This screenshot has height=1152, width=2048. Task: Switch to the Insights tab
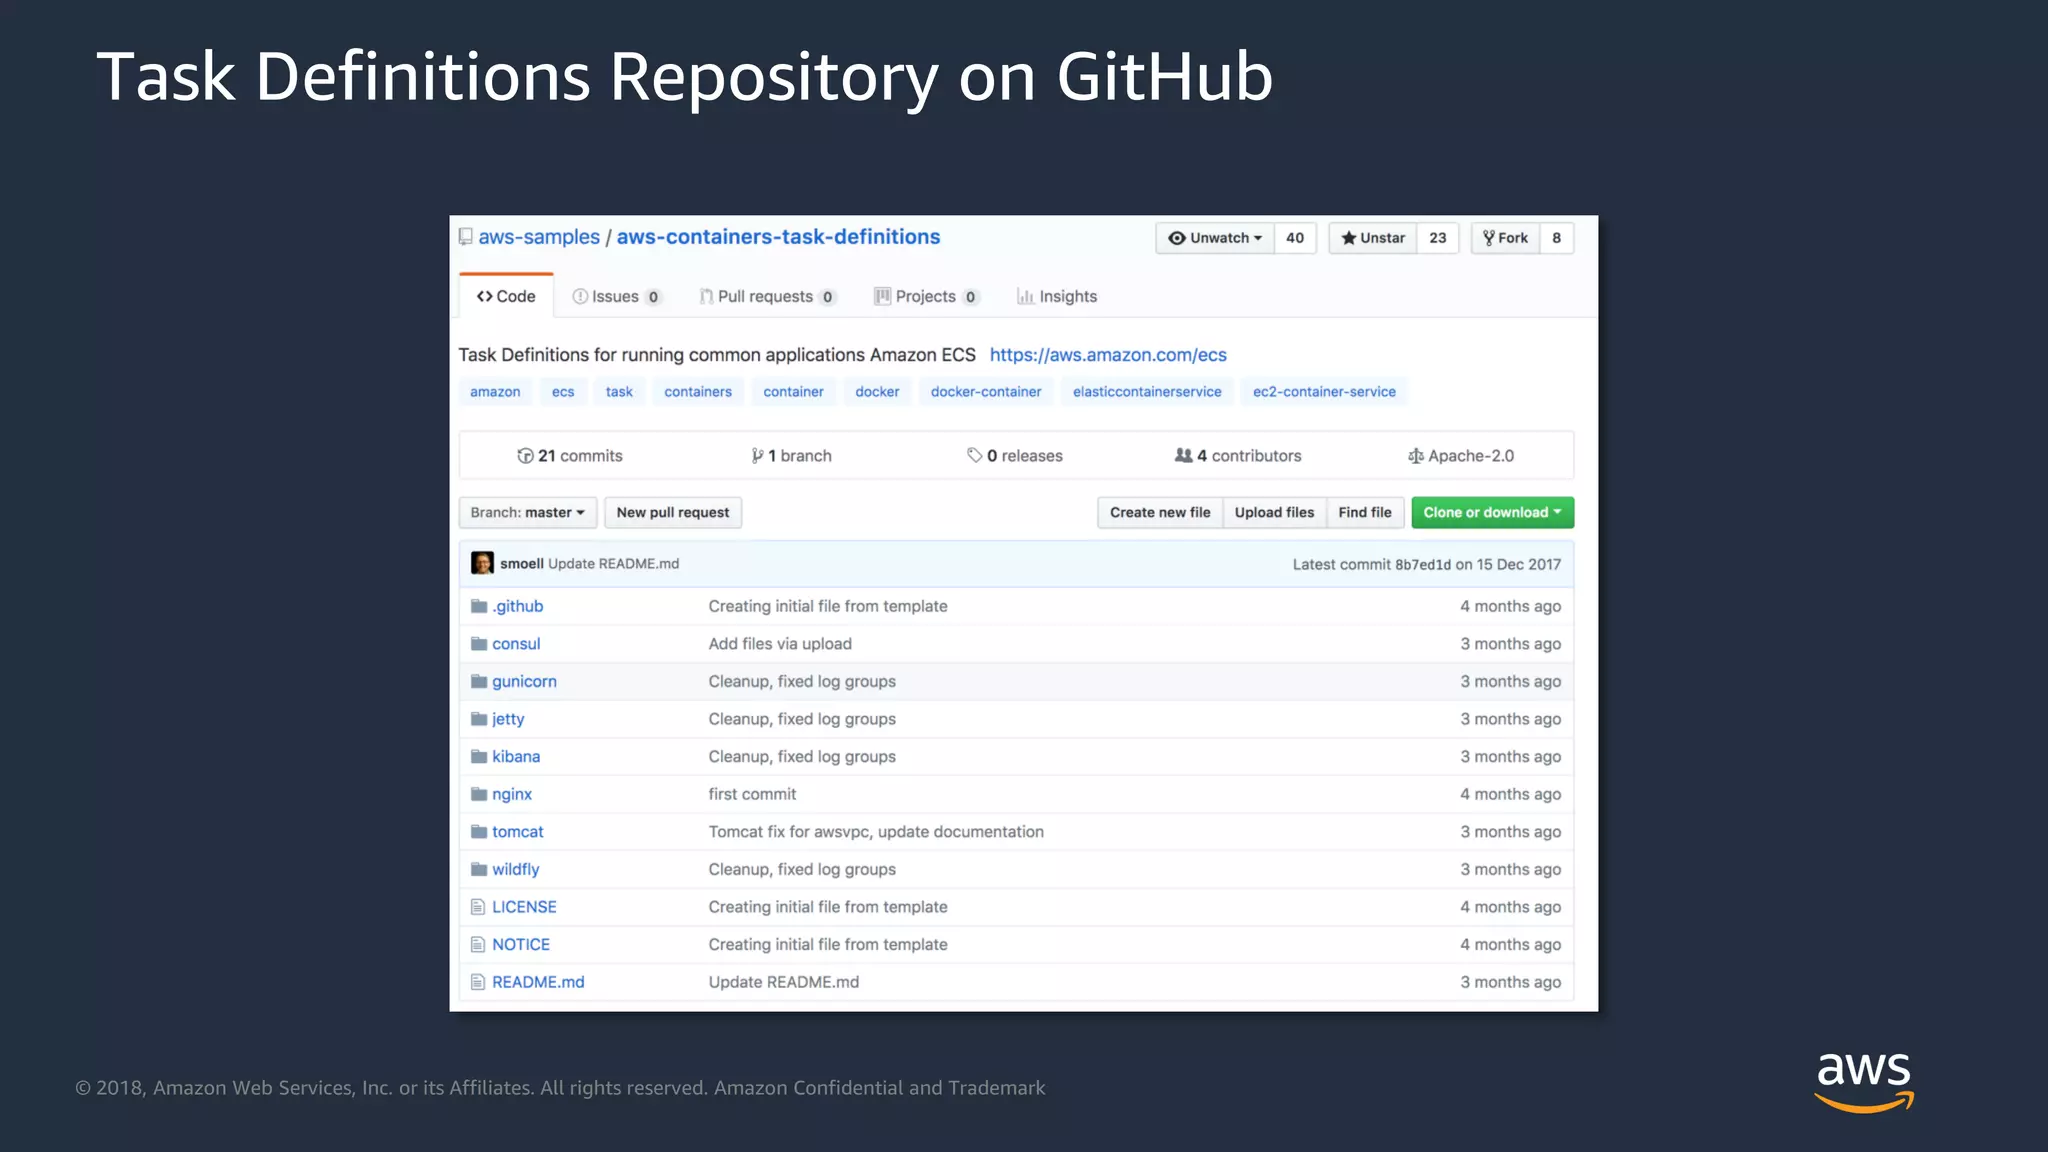pyautogui.click(x=1057, y=296)
